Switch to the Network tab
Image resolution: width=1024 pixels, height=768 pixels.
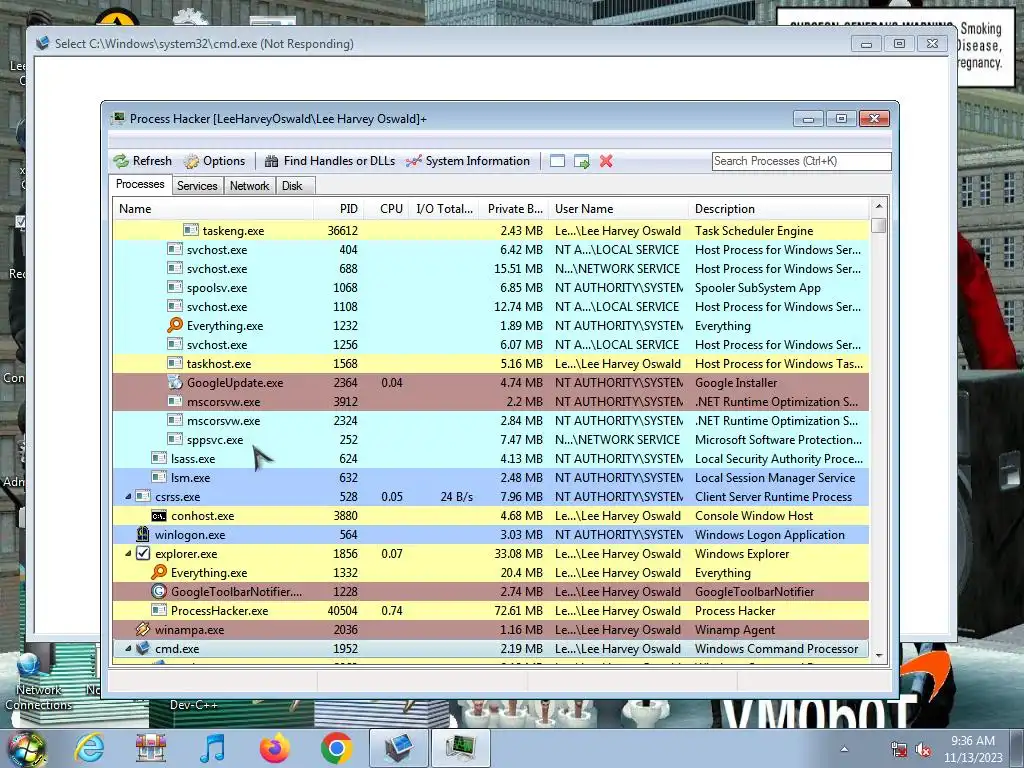point(249,186)
